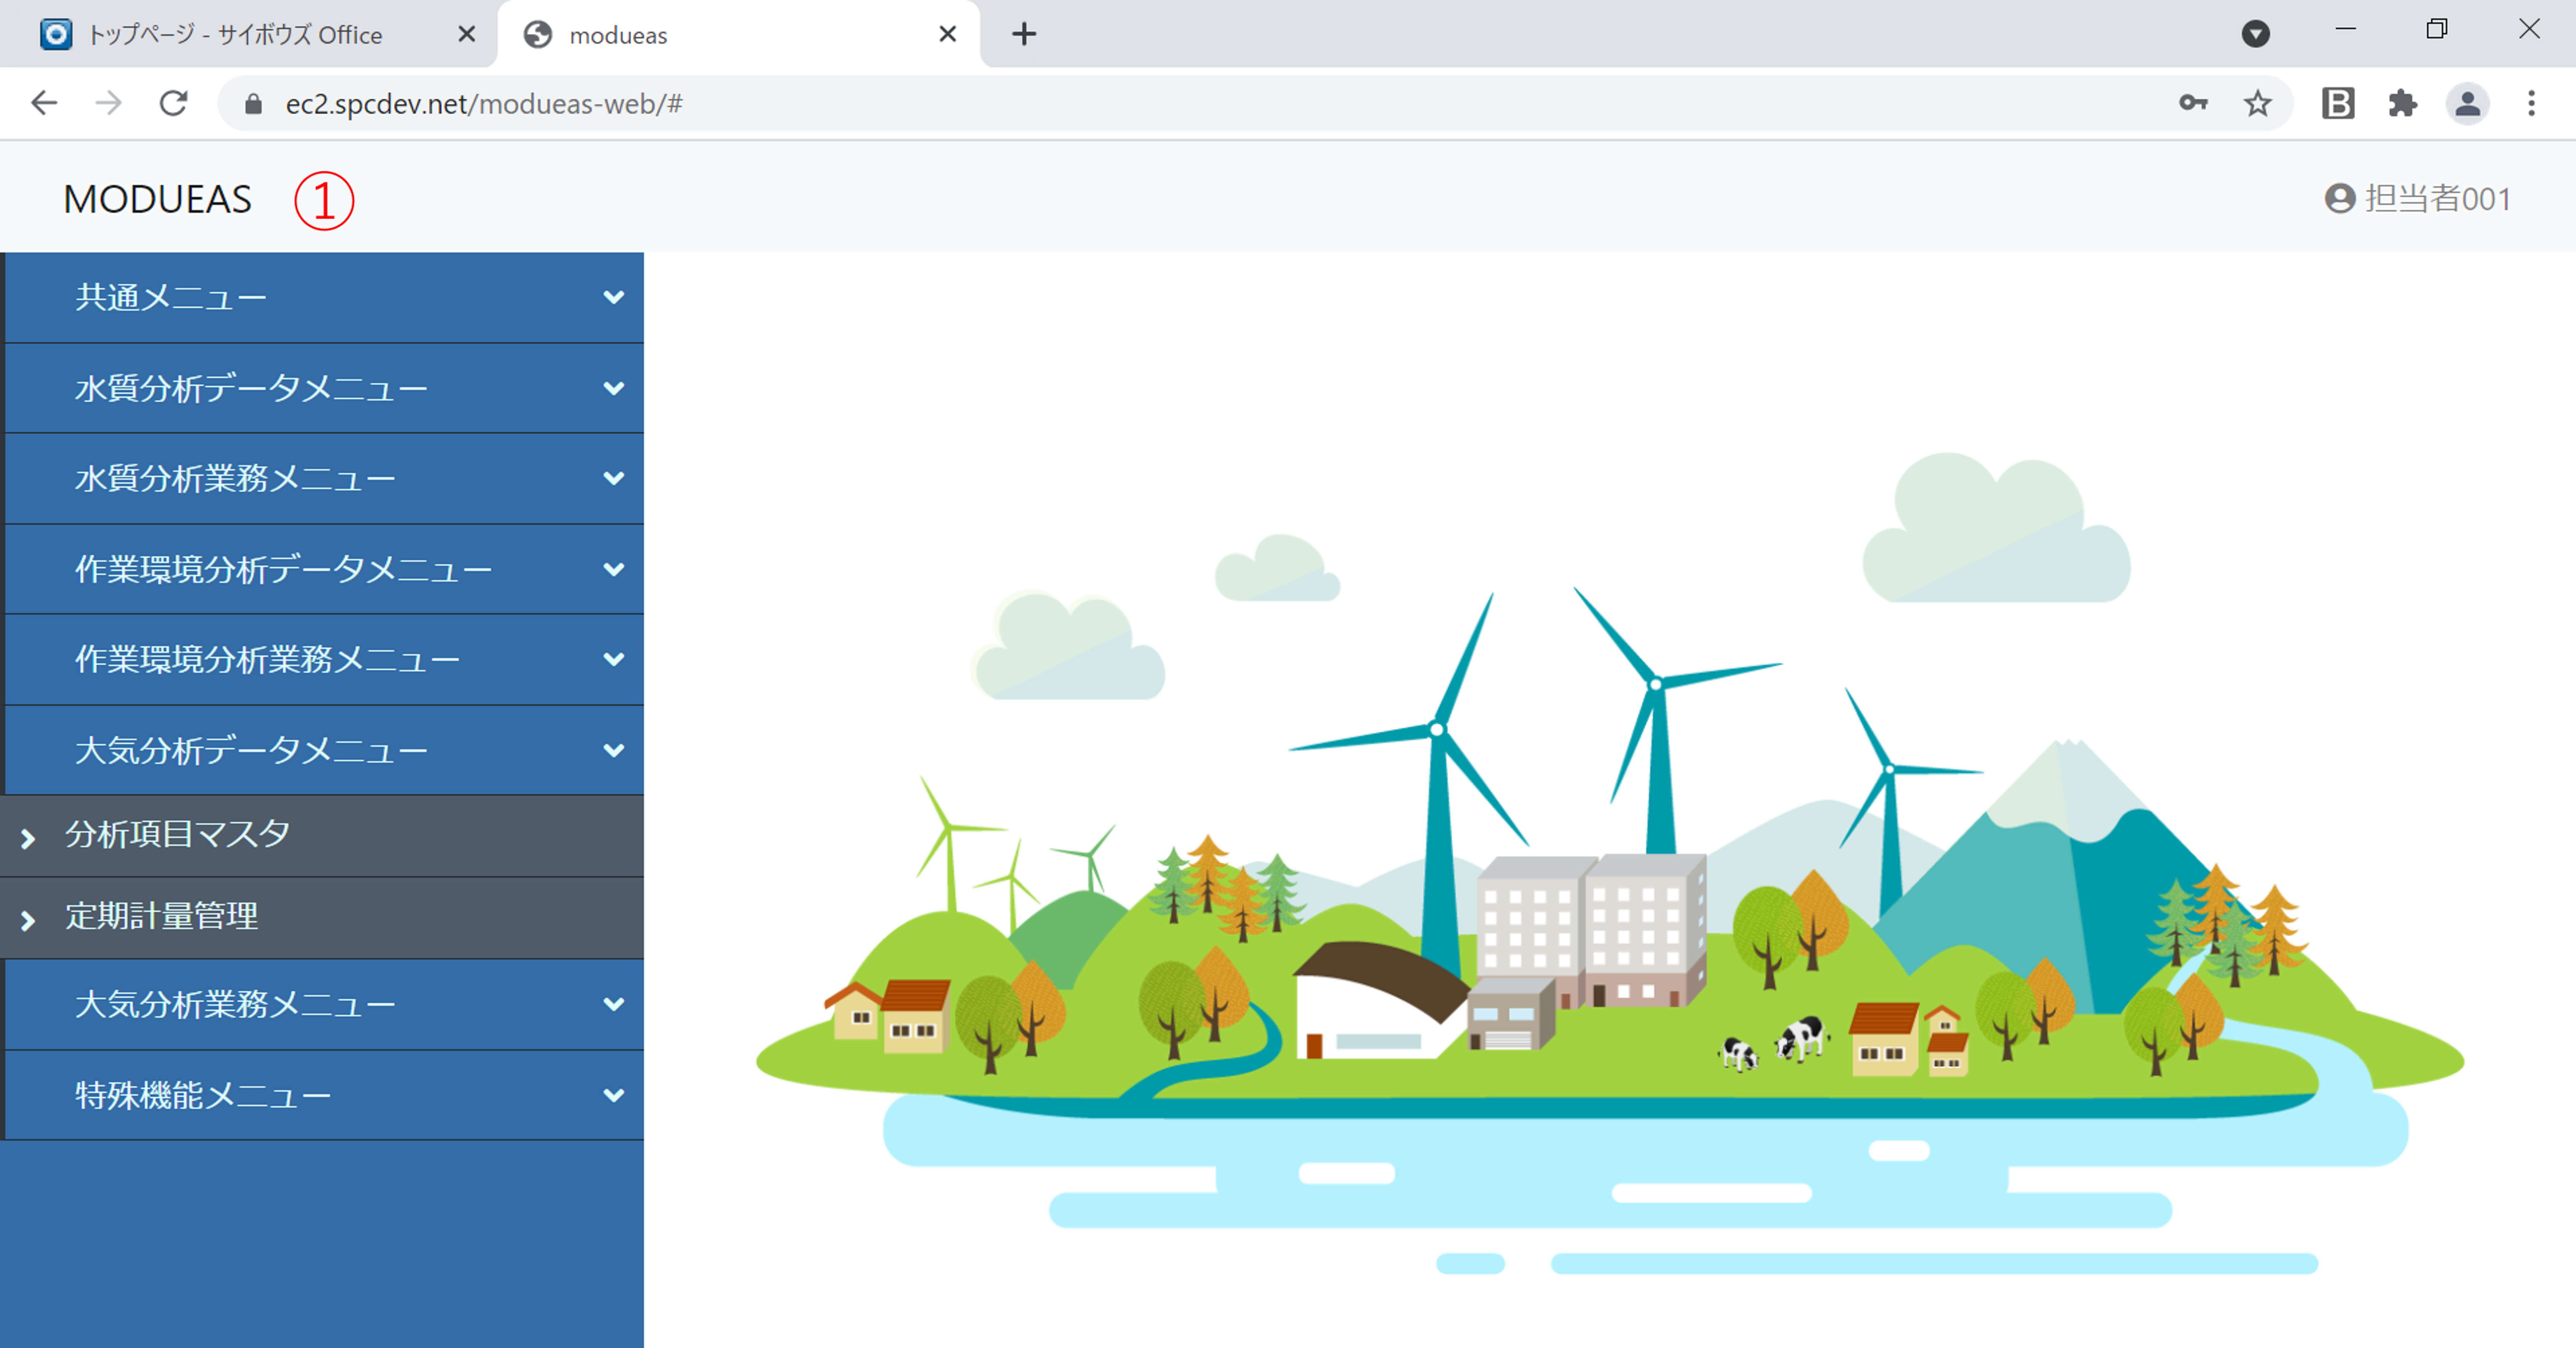Click the サイボウズ Office tab favicon
2576x1348 pixels.
click(x=56, y=34)
